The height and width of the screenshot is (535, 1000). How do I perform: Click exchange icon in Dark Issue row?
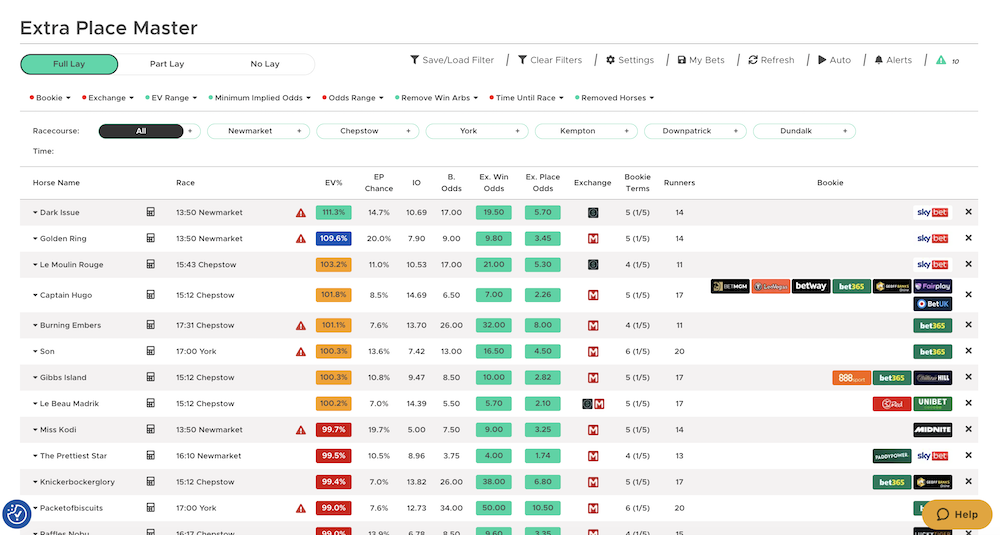593,213
